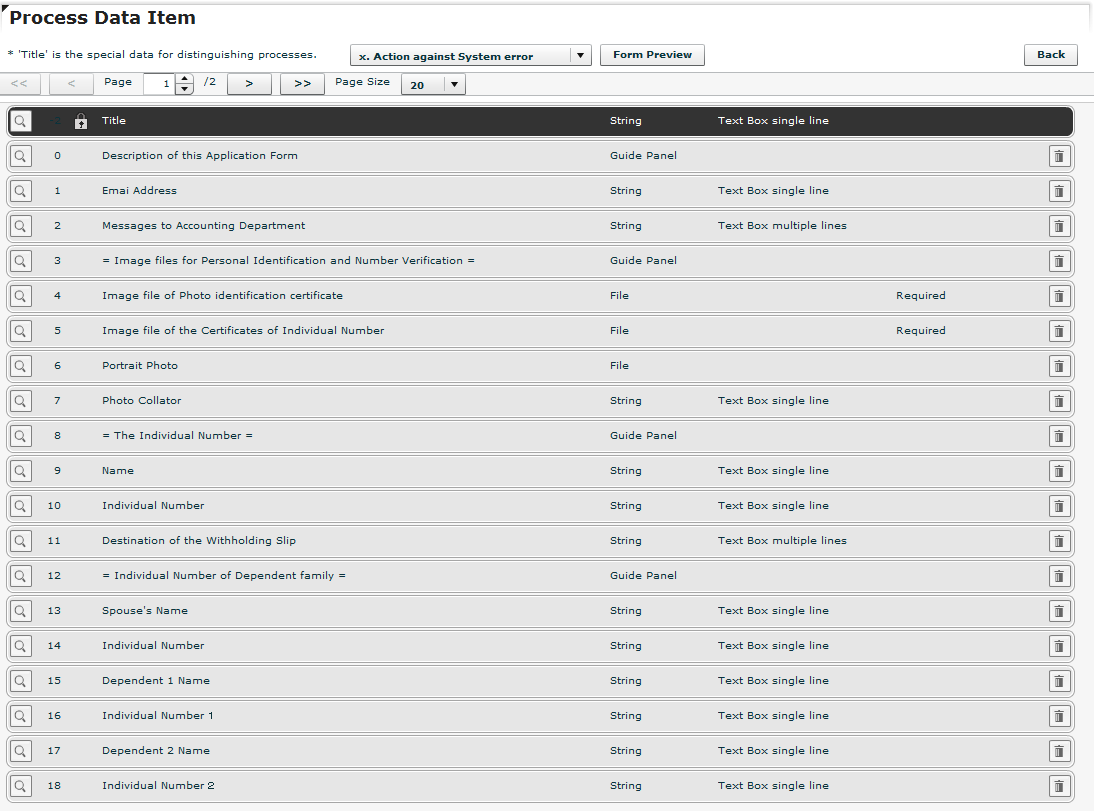Remove Description of this Application Form via trash icon
Screen dimensions: 1094x811
click(x=1059, y=156)
